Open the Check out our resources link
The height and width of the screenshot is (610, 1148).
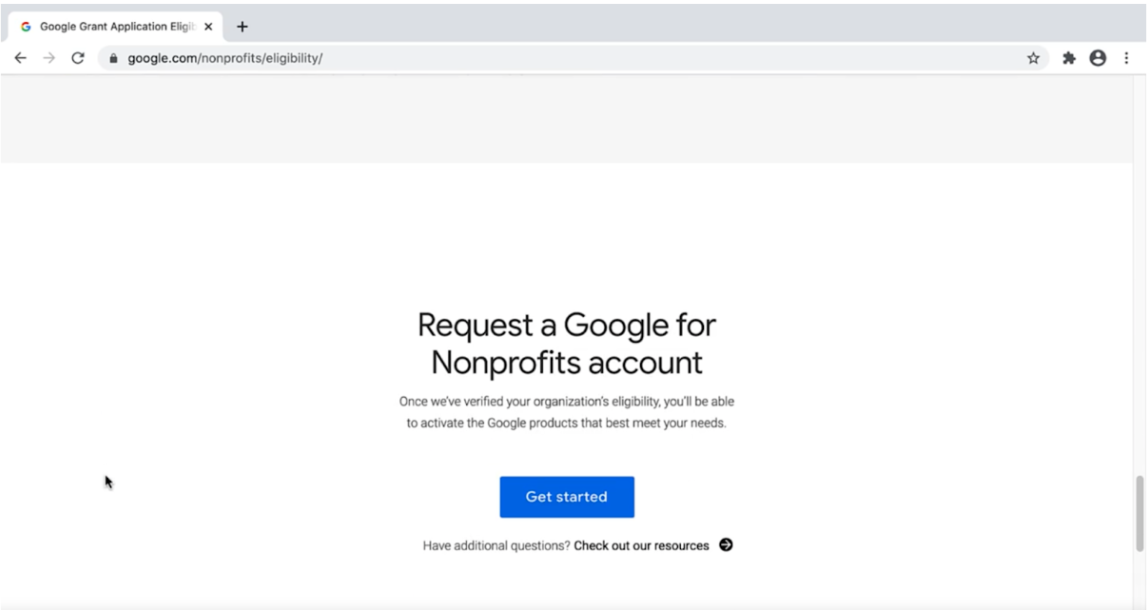(x=641, y=546)
